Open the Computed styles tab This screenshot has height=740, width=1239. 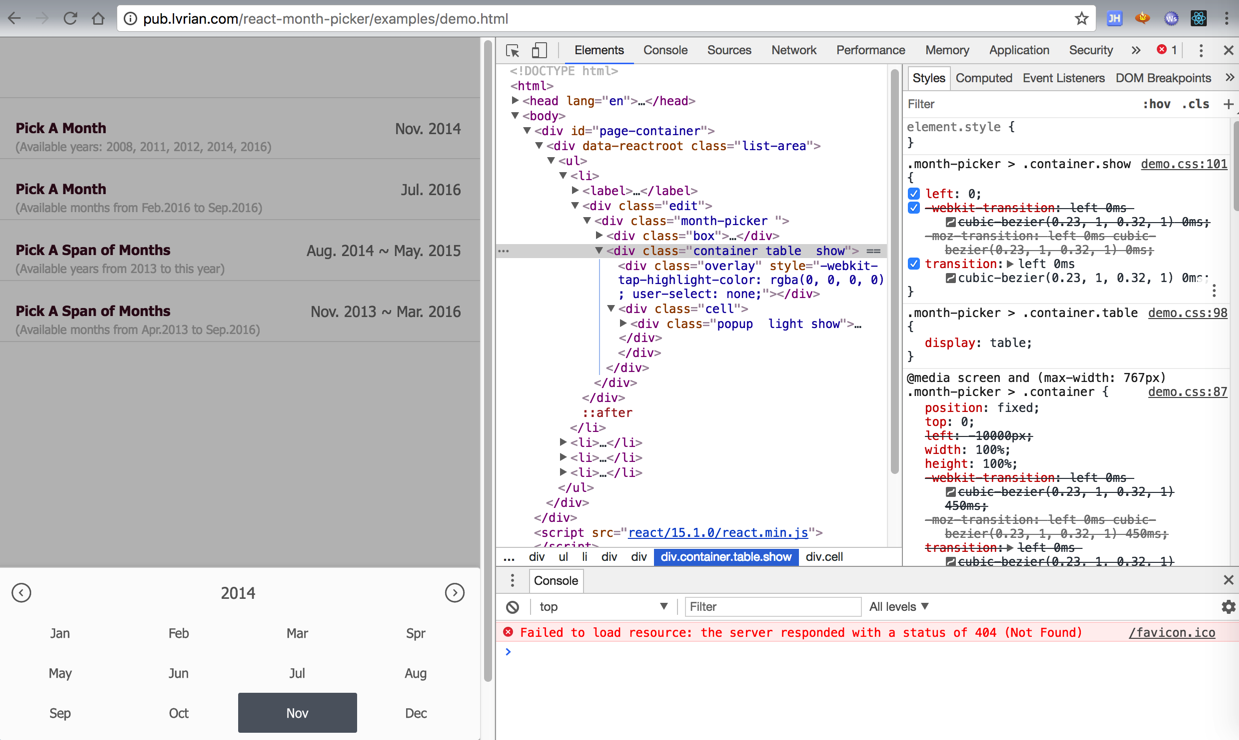tap(983, 78)
